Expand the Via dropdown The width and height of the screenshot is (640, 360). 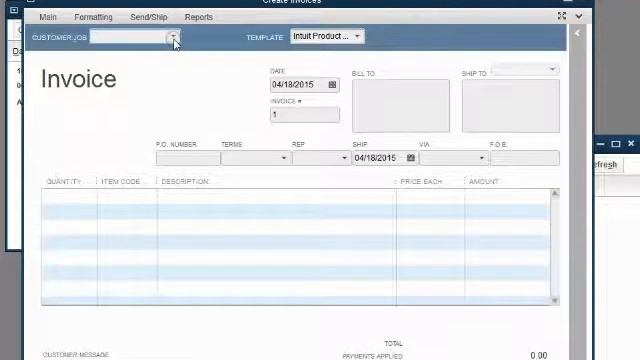coord(482,158)
